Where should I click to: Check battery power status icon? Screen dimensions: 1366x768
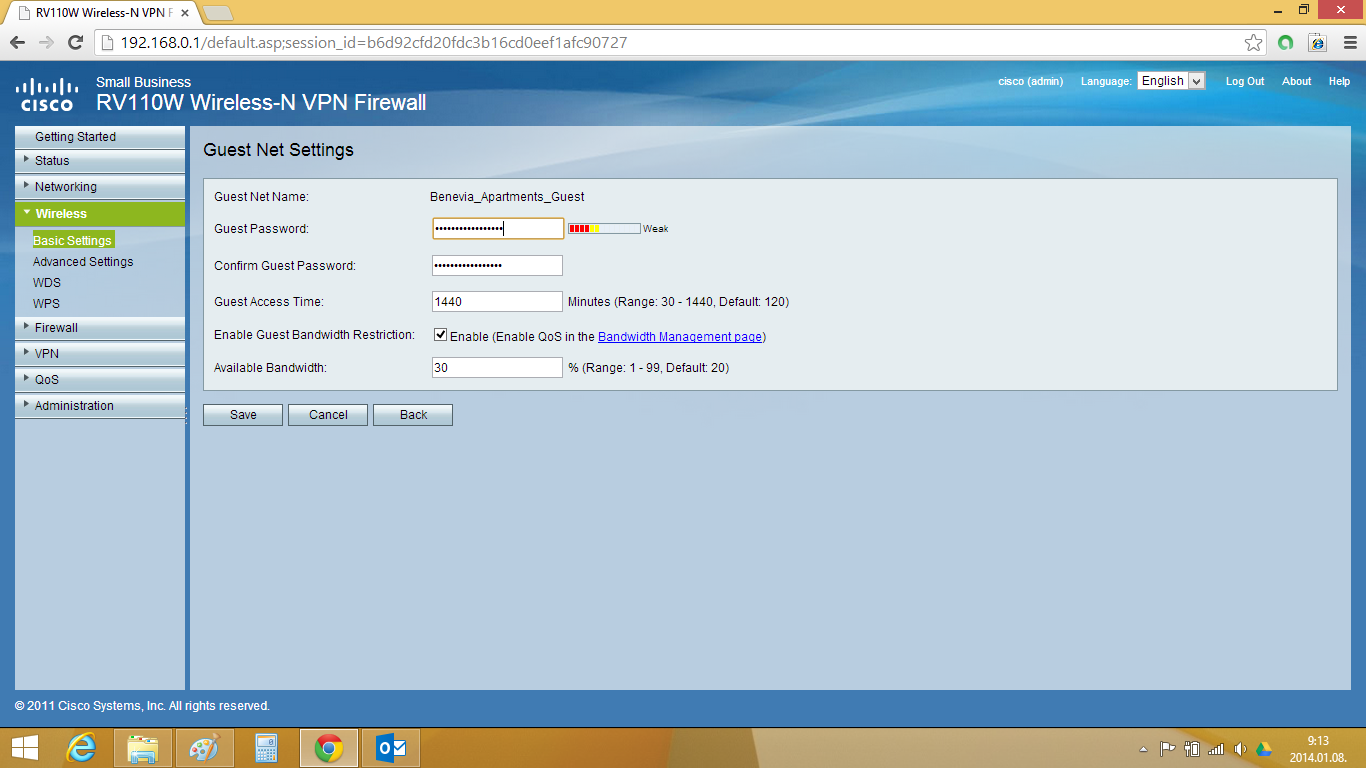[1192, 749]
